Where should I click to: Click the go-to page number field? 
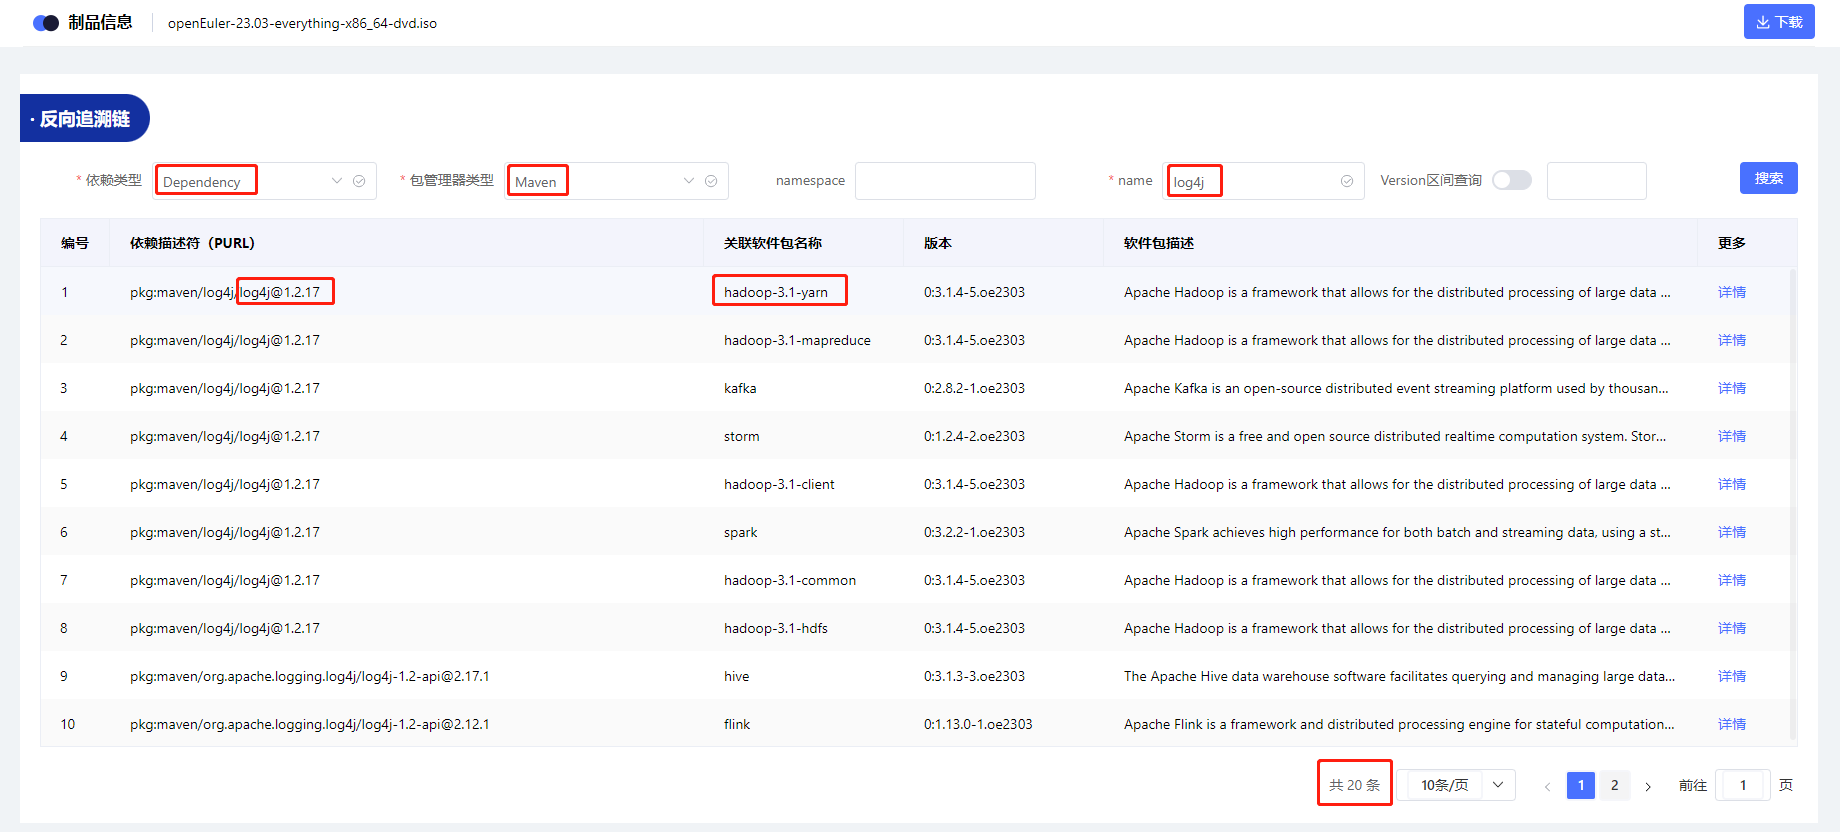coord(1742,785)
